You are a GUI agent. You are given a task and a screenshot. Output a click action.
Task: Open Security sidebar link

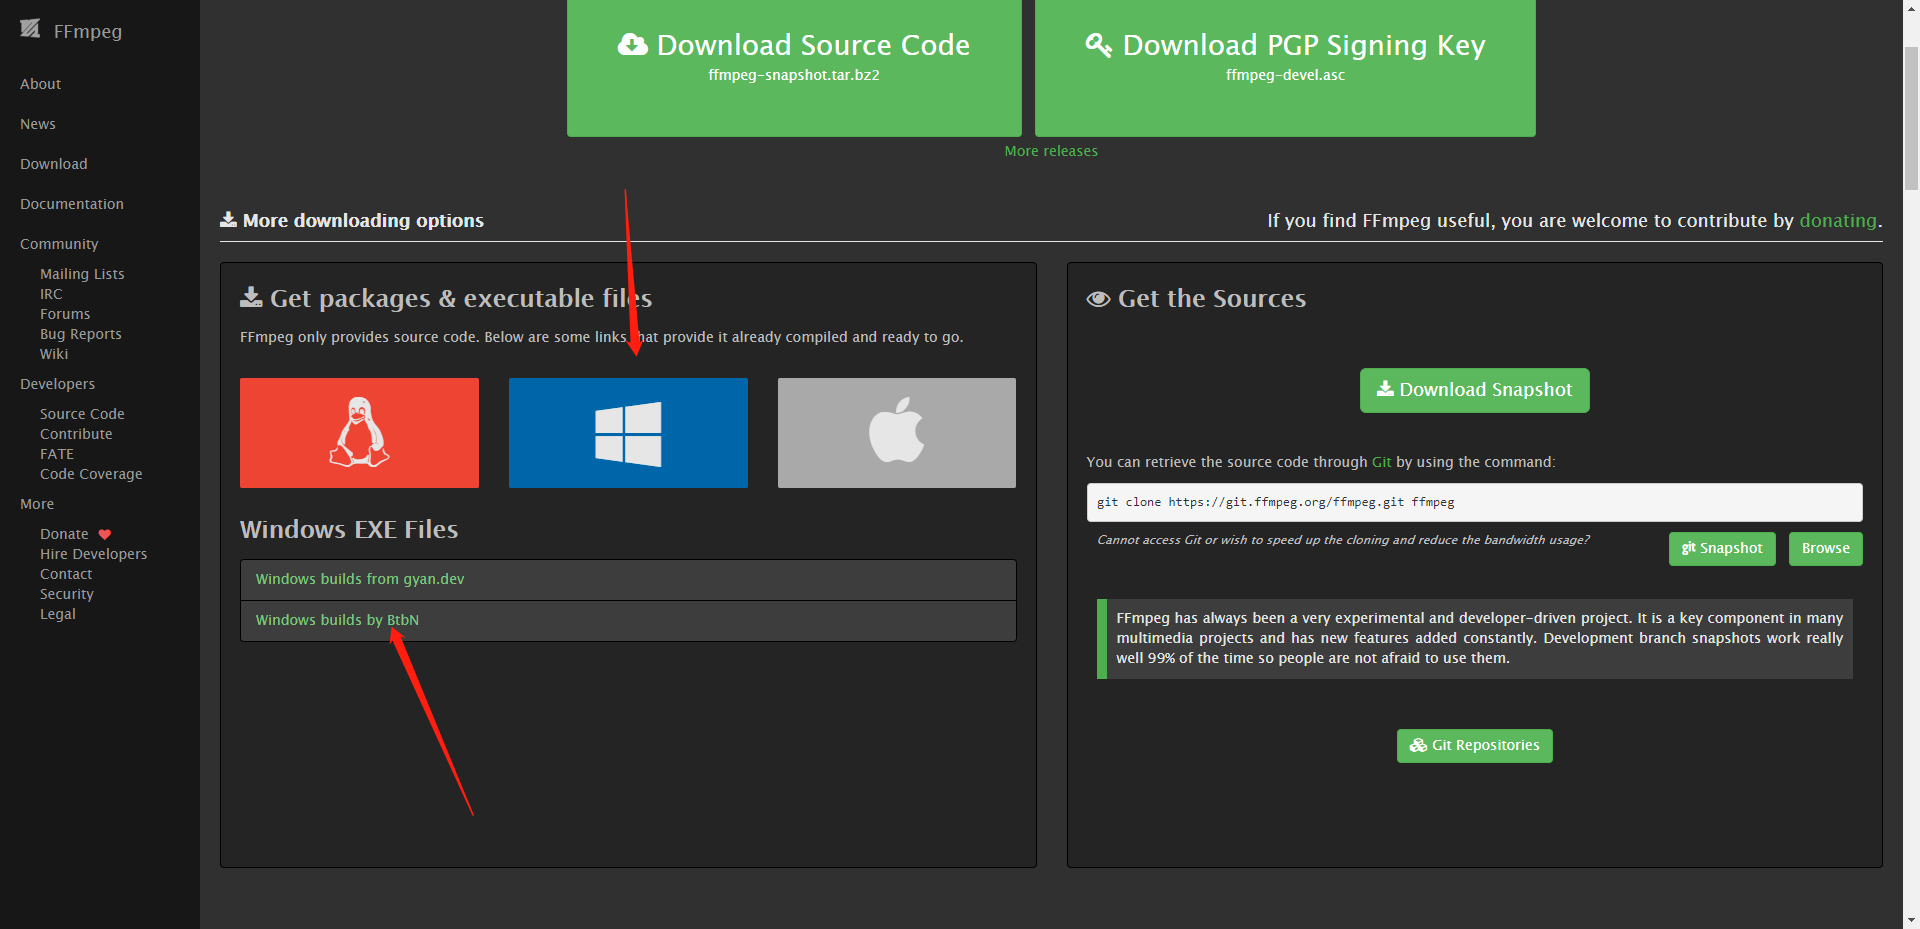coord(67,594)
